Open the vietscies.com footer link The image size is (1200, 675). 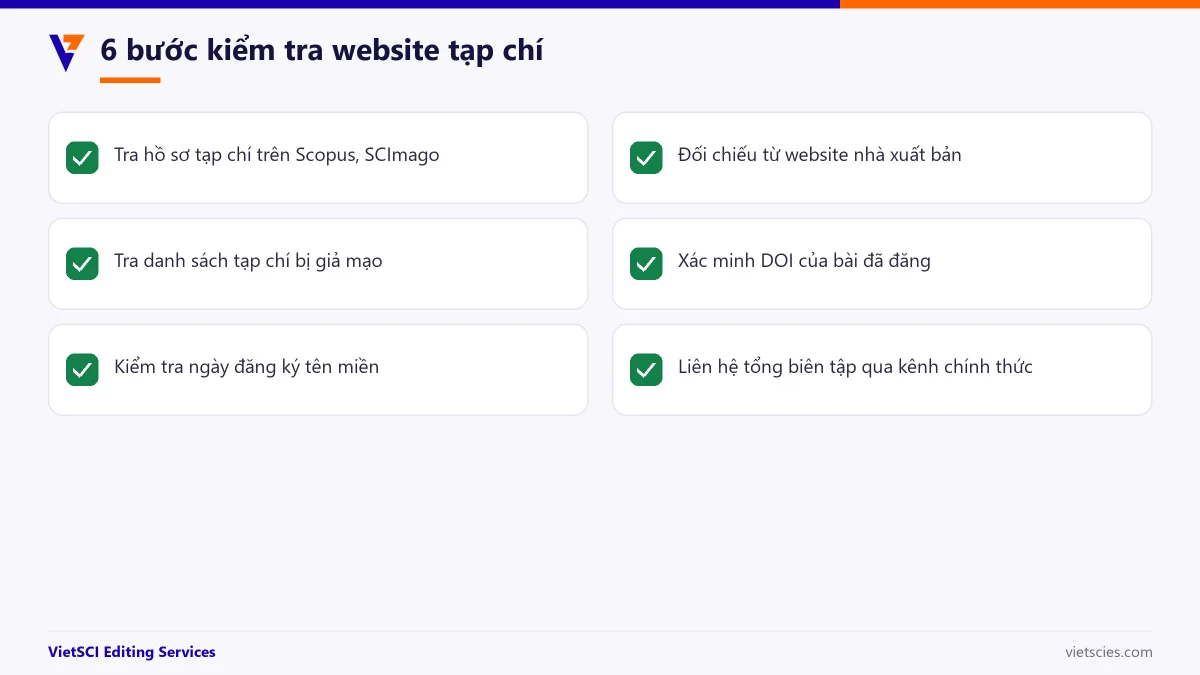point(1109,652)
